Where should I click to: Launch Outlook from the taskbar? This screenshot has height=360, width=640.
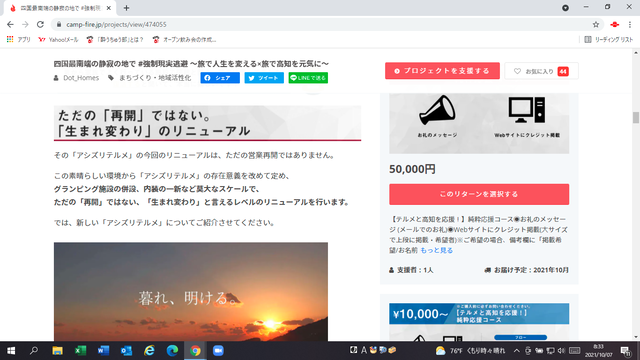(126, 351)
